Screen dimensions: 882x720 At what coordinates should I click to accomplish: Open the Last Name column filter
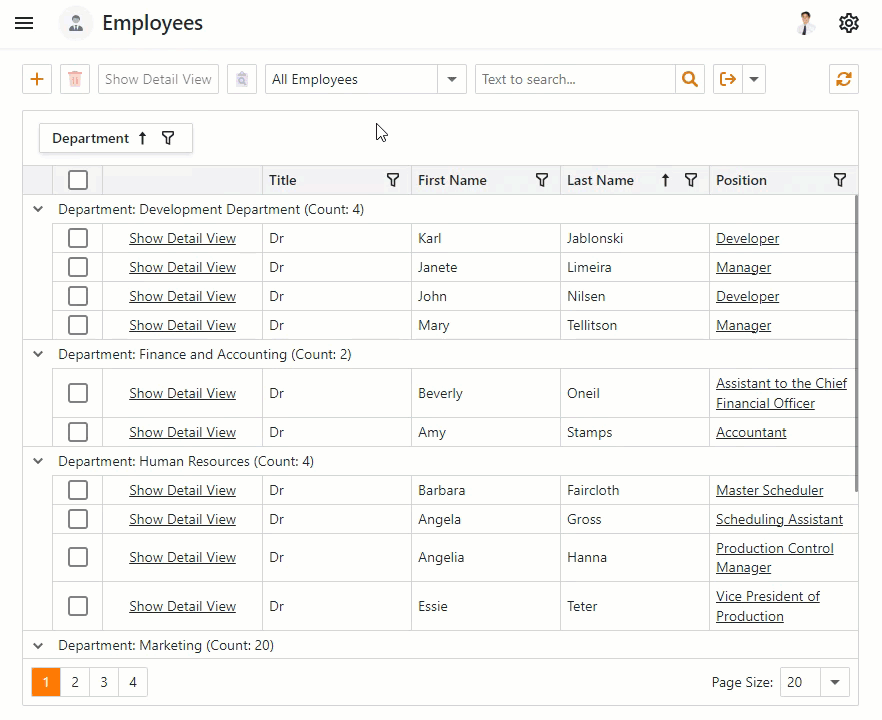click(x=691, y=180)
